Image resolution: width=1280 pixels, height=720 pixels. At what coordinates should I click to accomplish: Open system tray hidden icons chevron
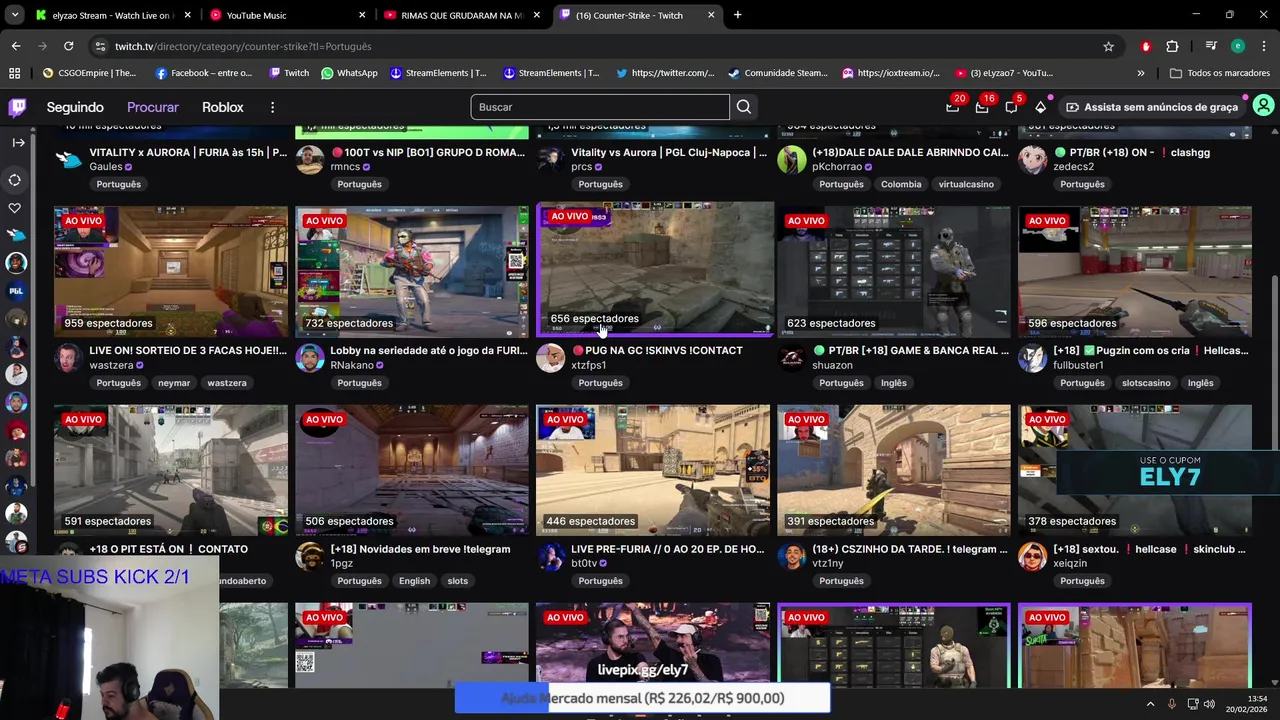click(1150, 704)
